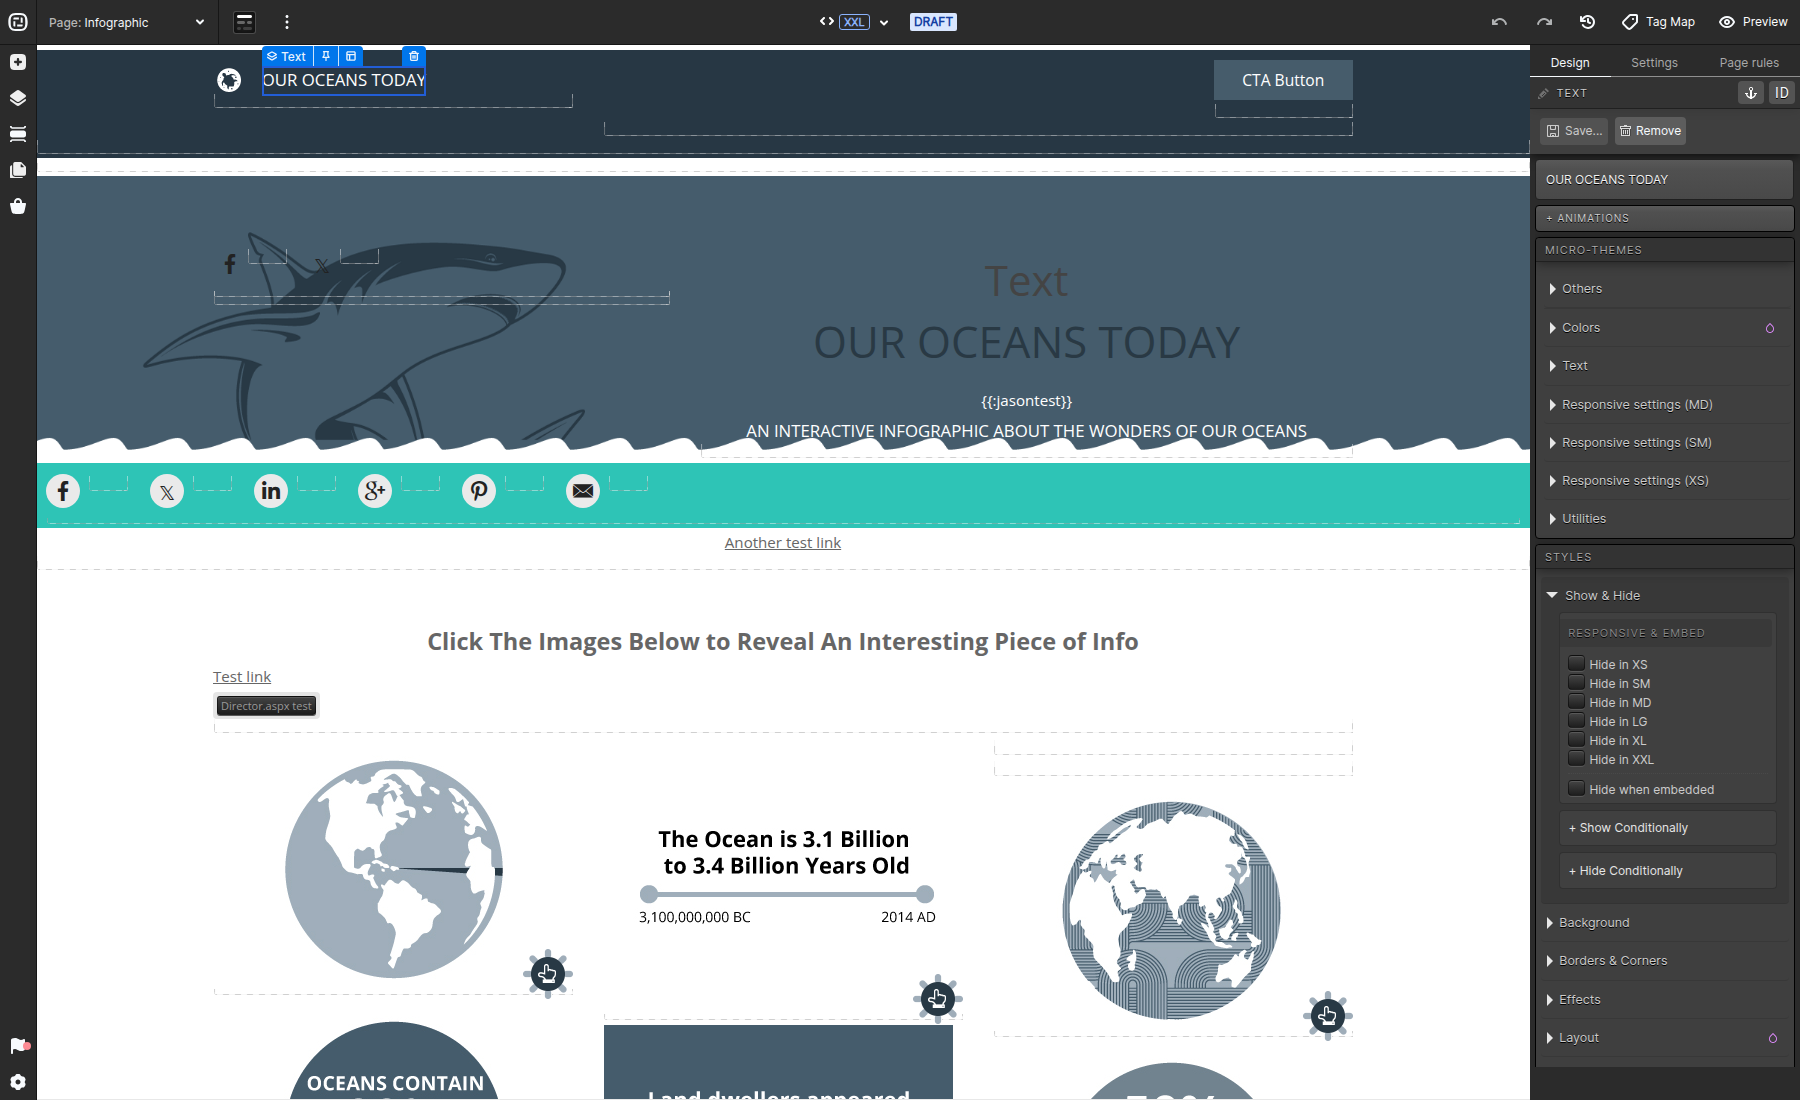The width and height of the screenshot is (1800, 1100).
Task: Click the Remove button
Action: tap(1650, 131)
